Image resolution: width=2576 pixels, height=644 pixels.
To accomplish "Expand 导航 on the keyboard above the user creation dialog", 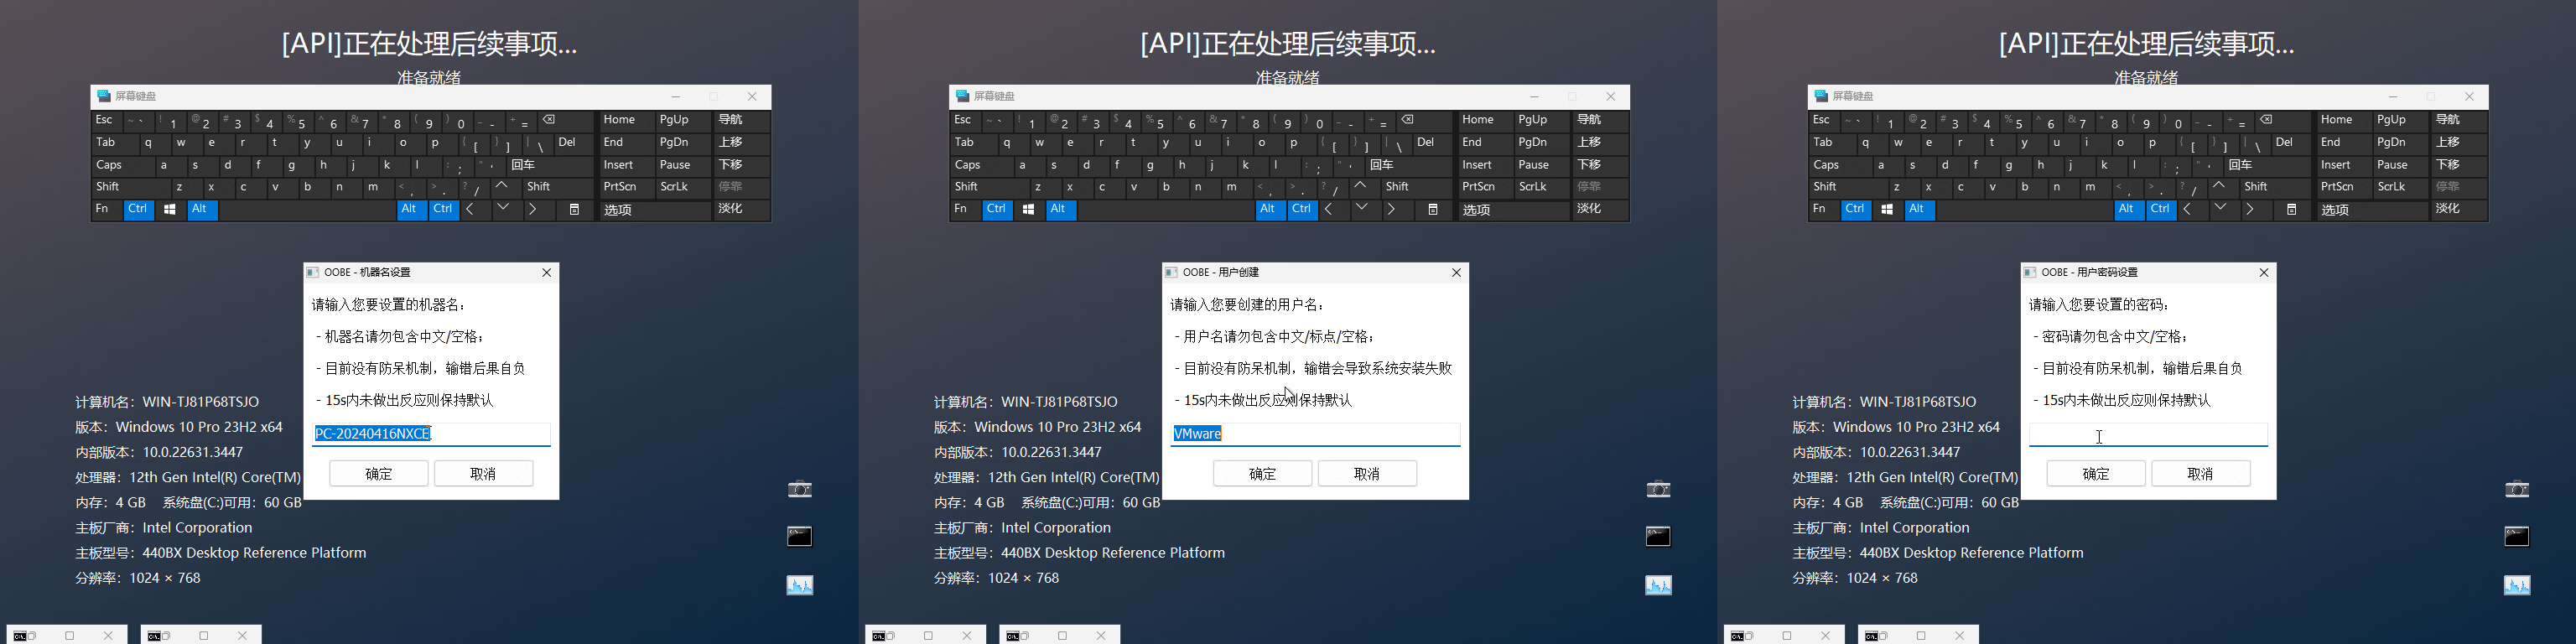I will click(x=1589, y=120).
